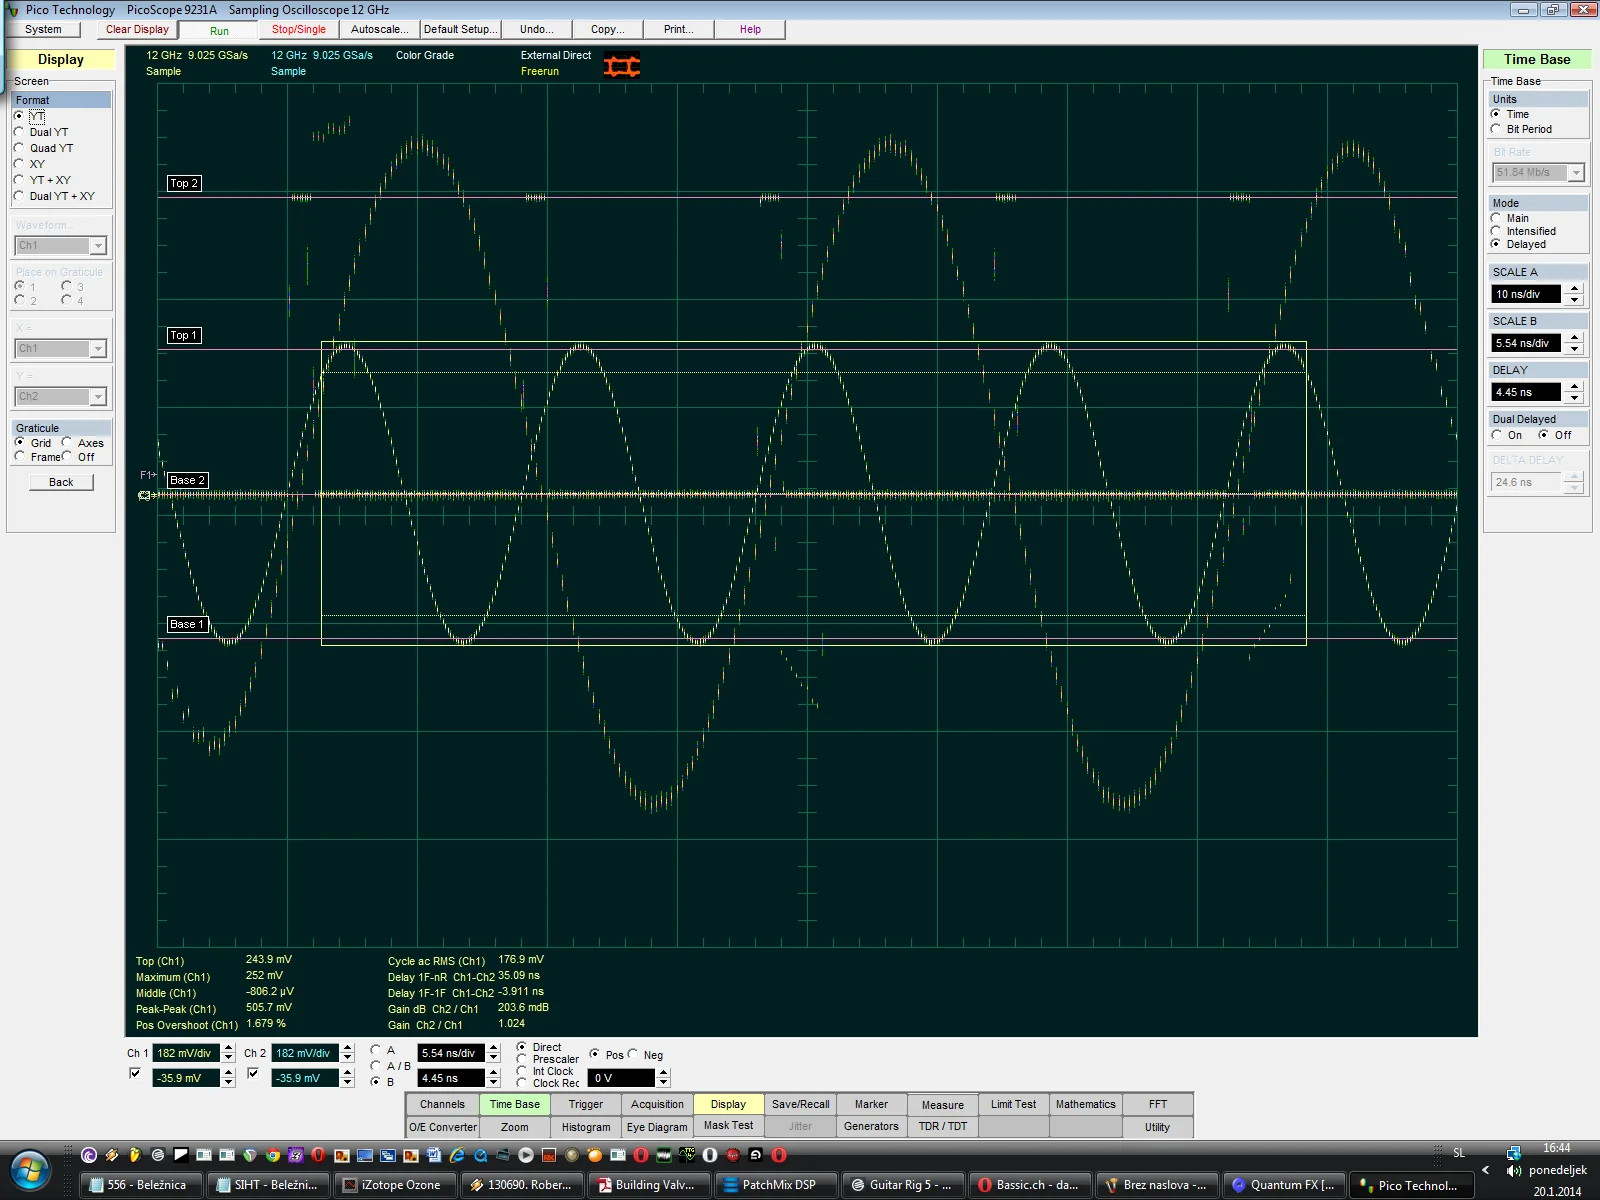
Task: Open the FL Studio fruit icon in quick launch
Action: (x=135, y=1155)
